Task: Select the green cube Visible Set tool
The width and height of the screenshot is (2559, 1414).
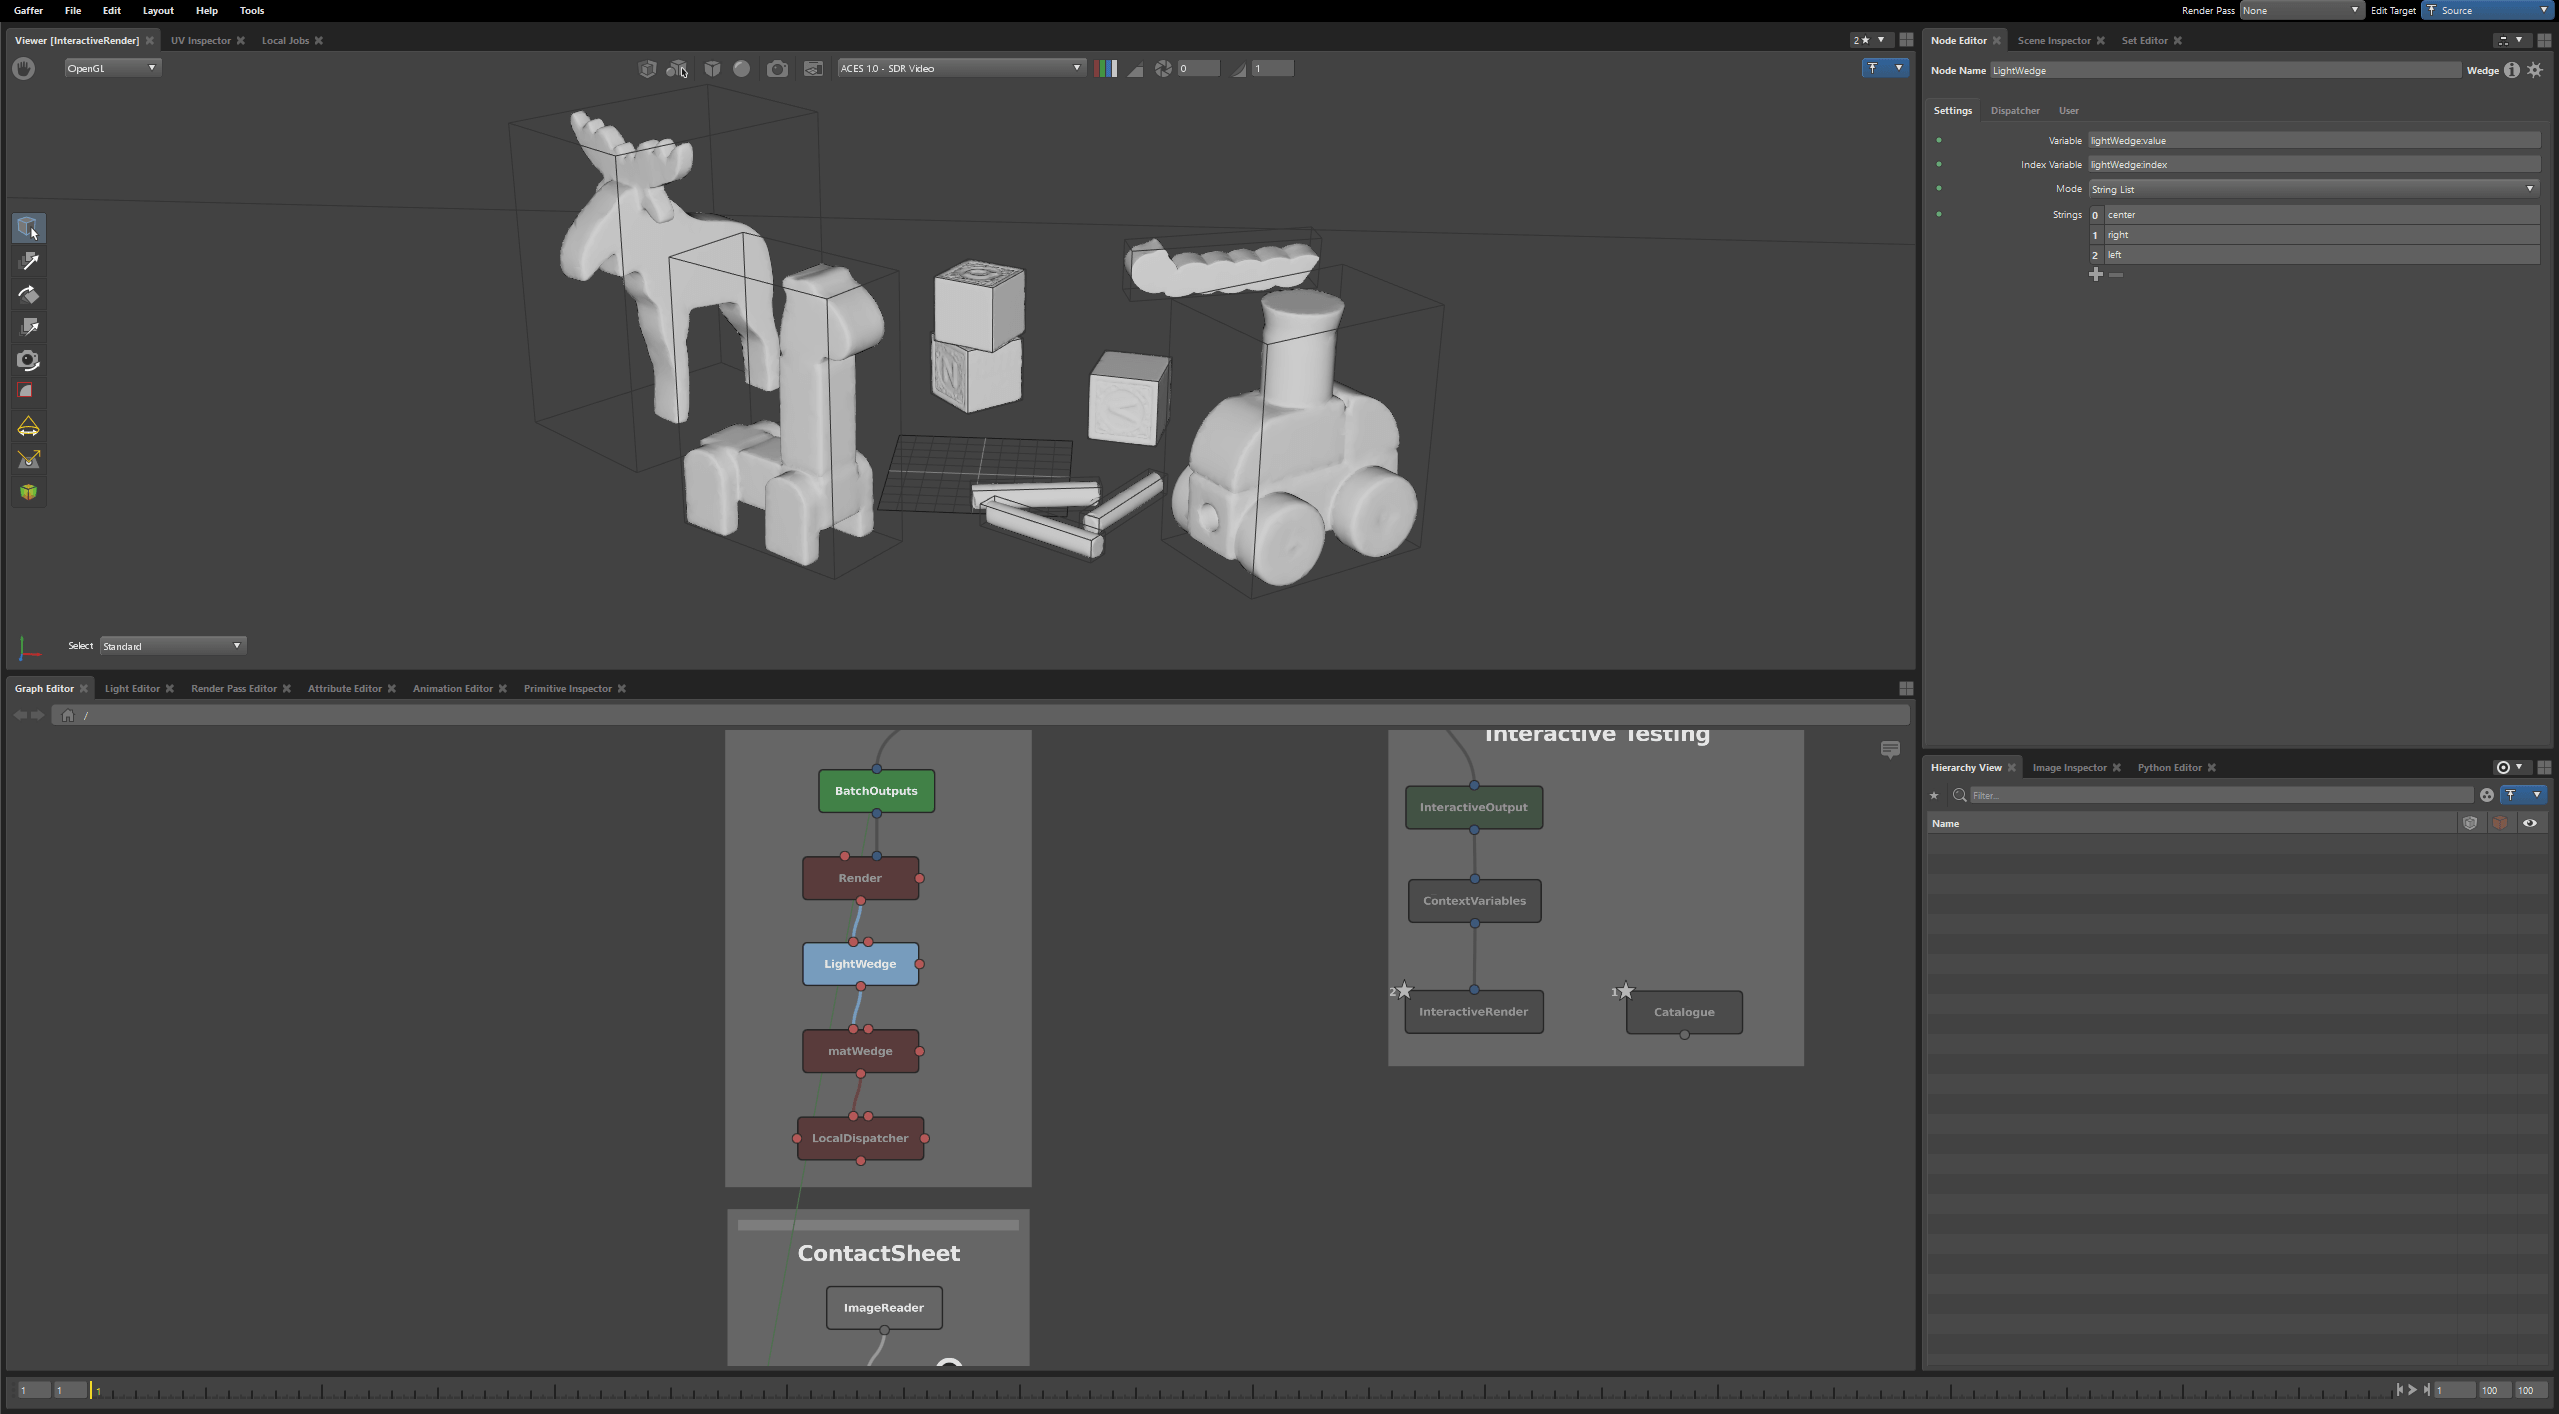Action: (x=28, y=492)
